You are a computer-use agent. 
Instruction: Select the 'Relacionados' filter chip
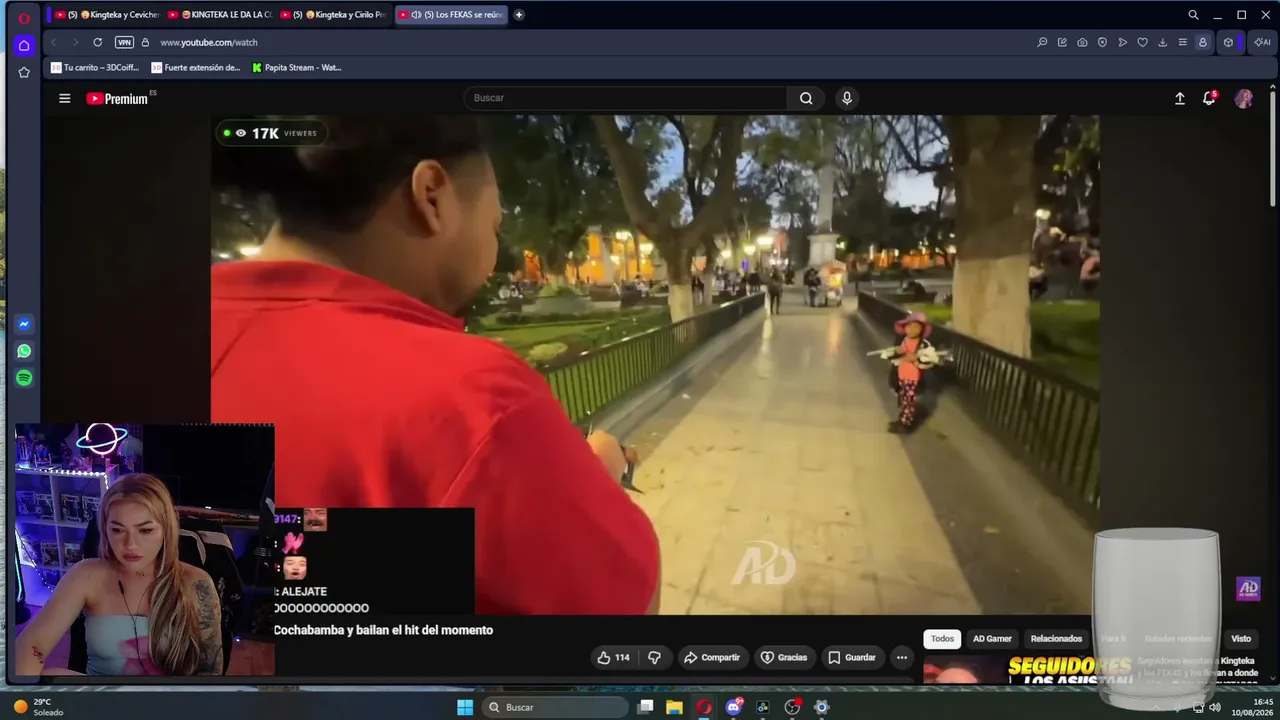(1057, 639)
